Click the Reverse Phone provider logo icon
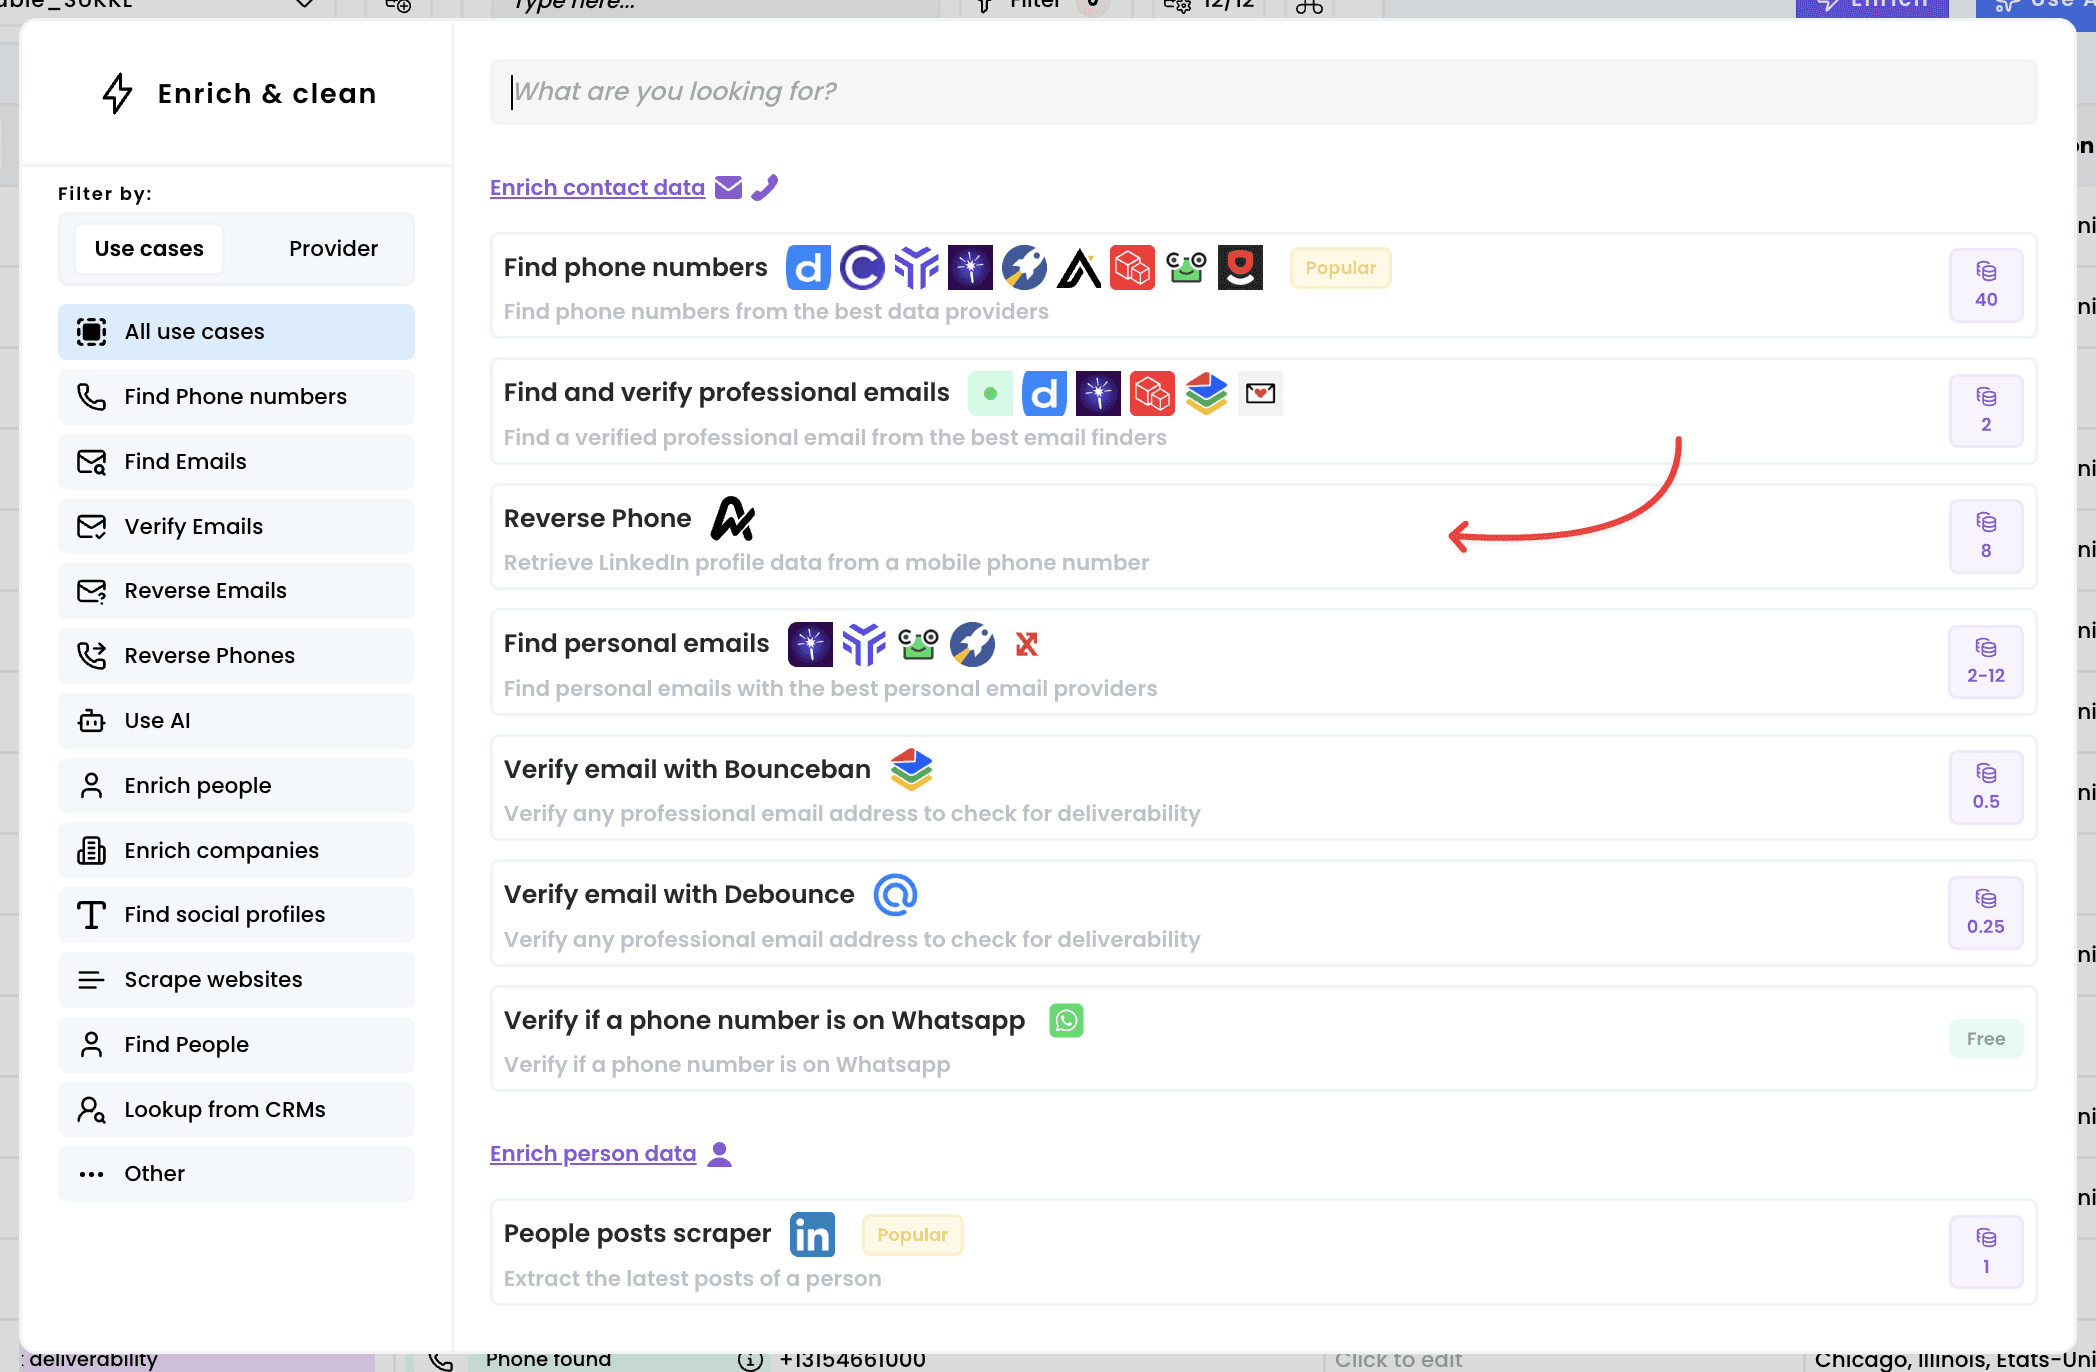Viewport: 2096px width, 1372px height. 732,518
